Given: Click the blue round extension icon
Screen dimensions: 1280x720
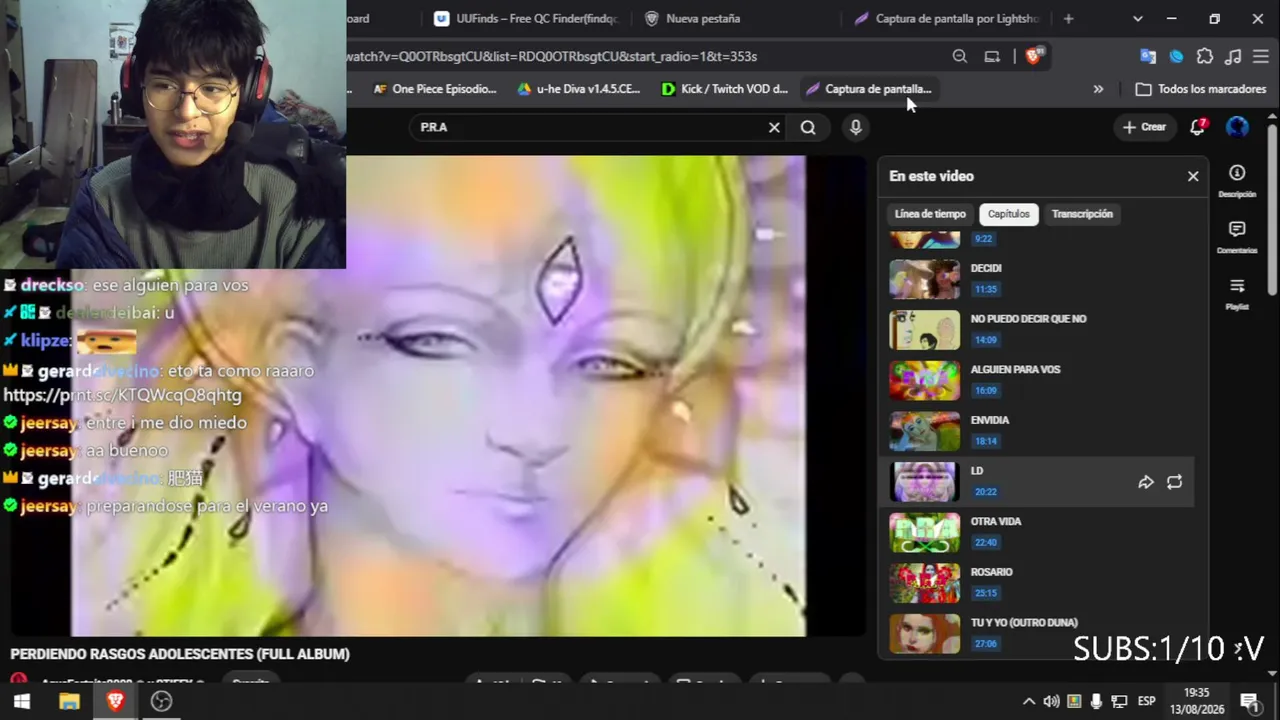Looking at the screenshot, I should tap(1177, 57).
